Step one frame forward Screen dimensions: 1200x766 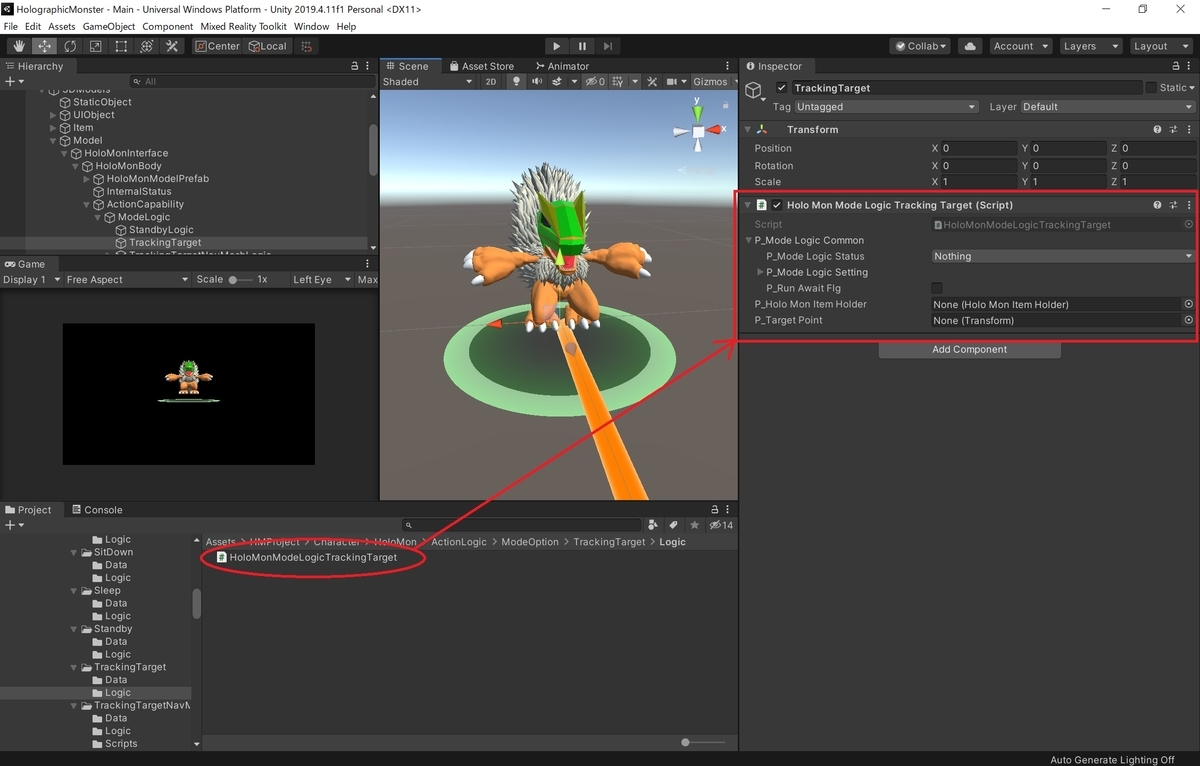[608, 46]
